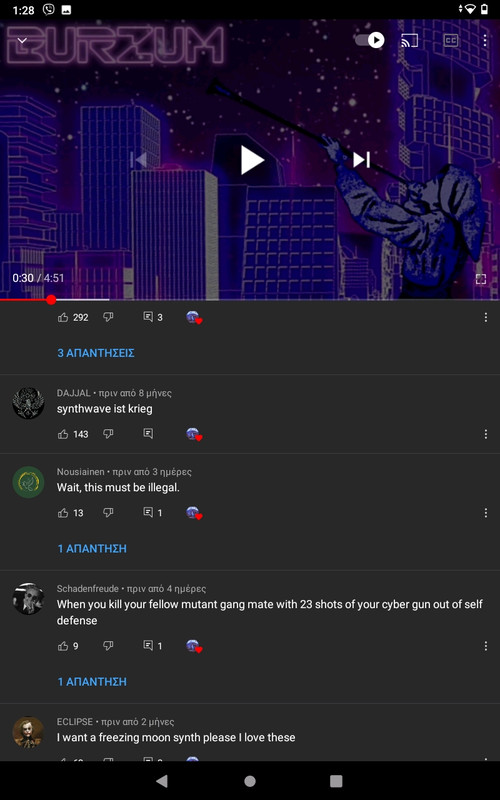This screenshot has width=500, height=800.
Task: Enter fullscreen mode
Action: tap(481, 279)
